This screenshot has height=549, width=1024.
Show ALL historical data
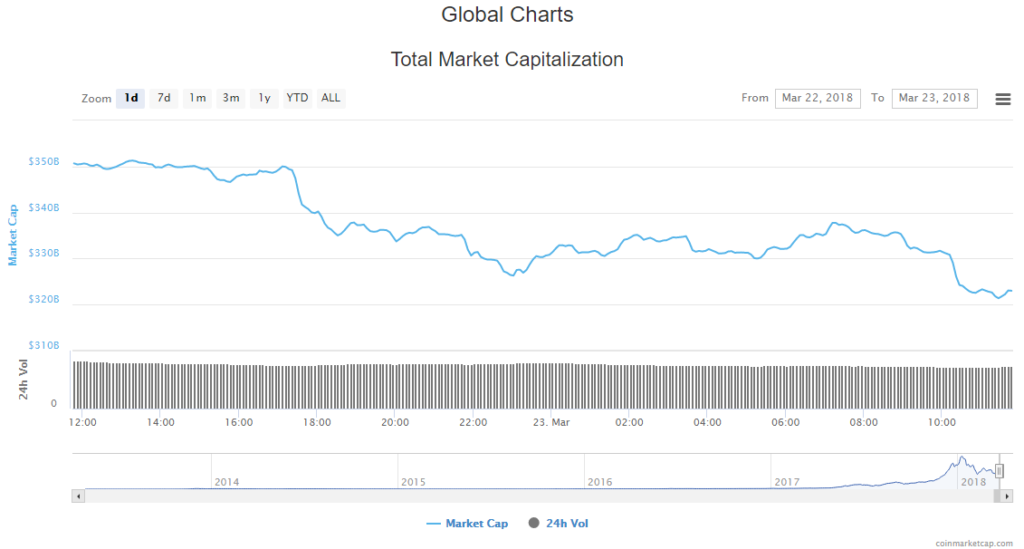(x=331, y=98)
